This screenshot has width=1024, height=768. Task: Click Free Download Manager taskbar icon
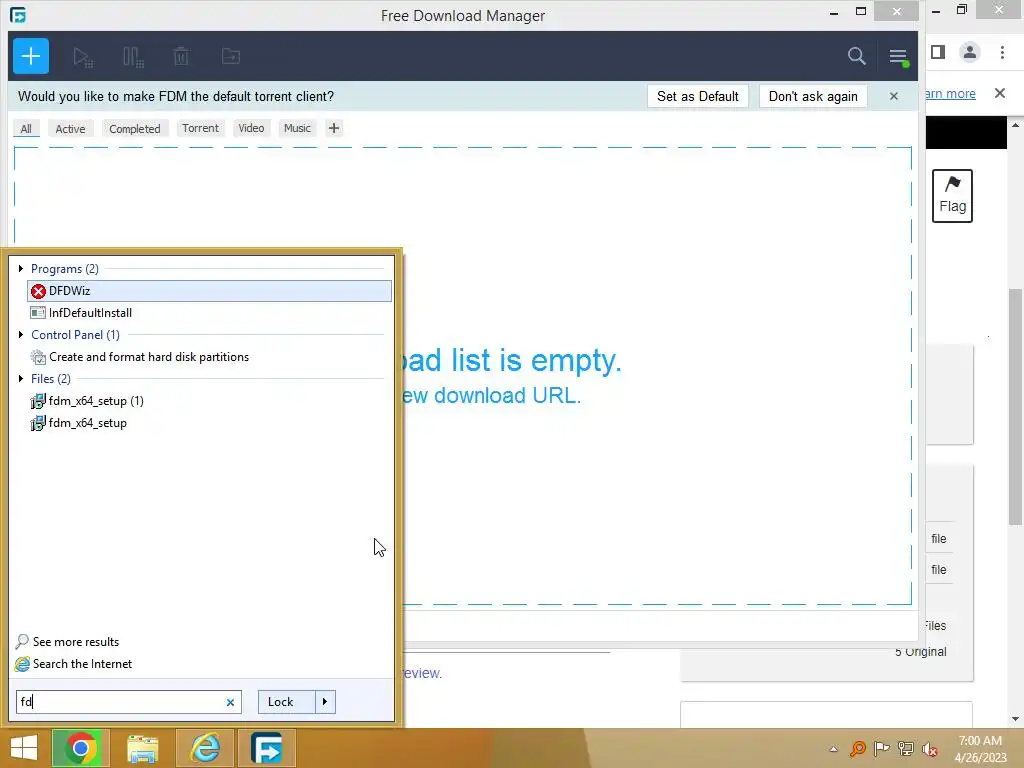pos(267,748)
